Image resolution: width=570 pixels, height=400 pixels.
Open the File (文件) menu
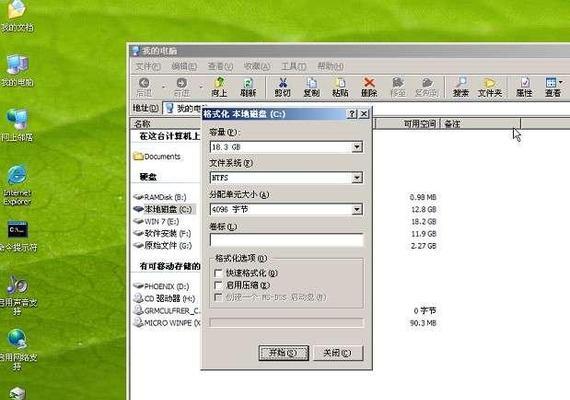click(148, 66)
